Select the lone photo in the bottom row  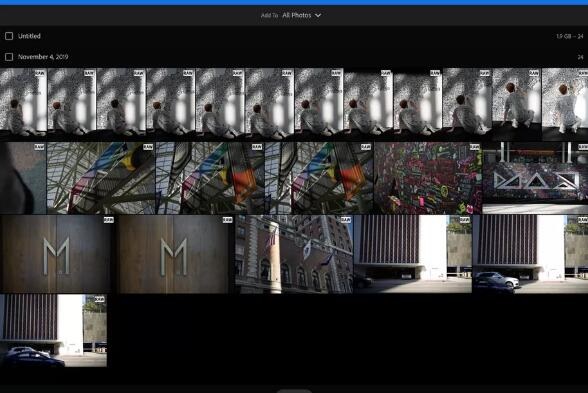53,331
